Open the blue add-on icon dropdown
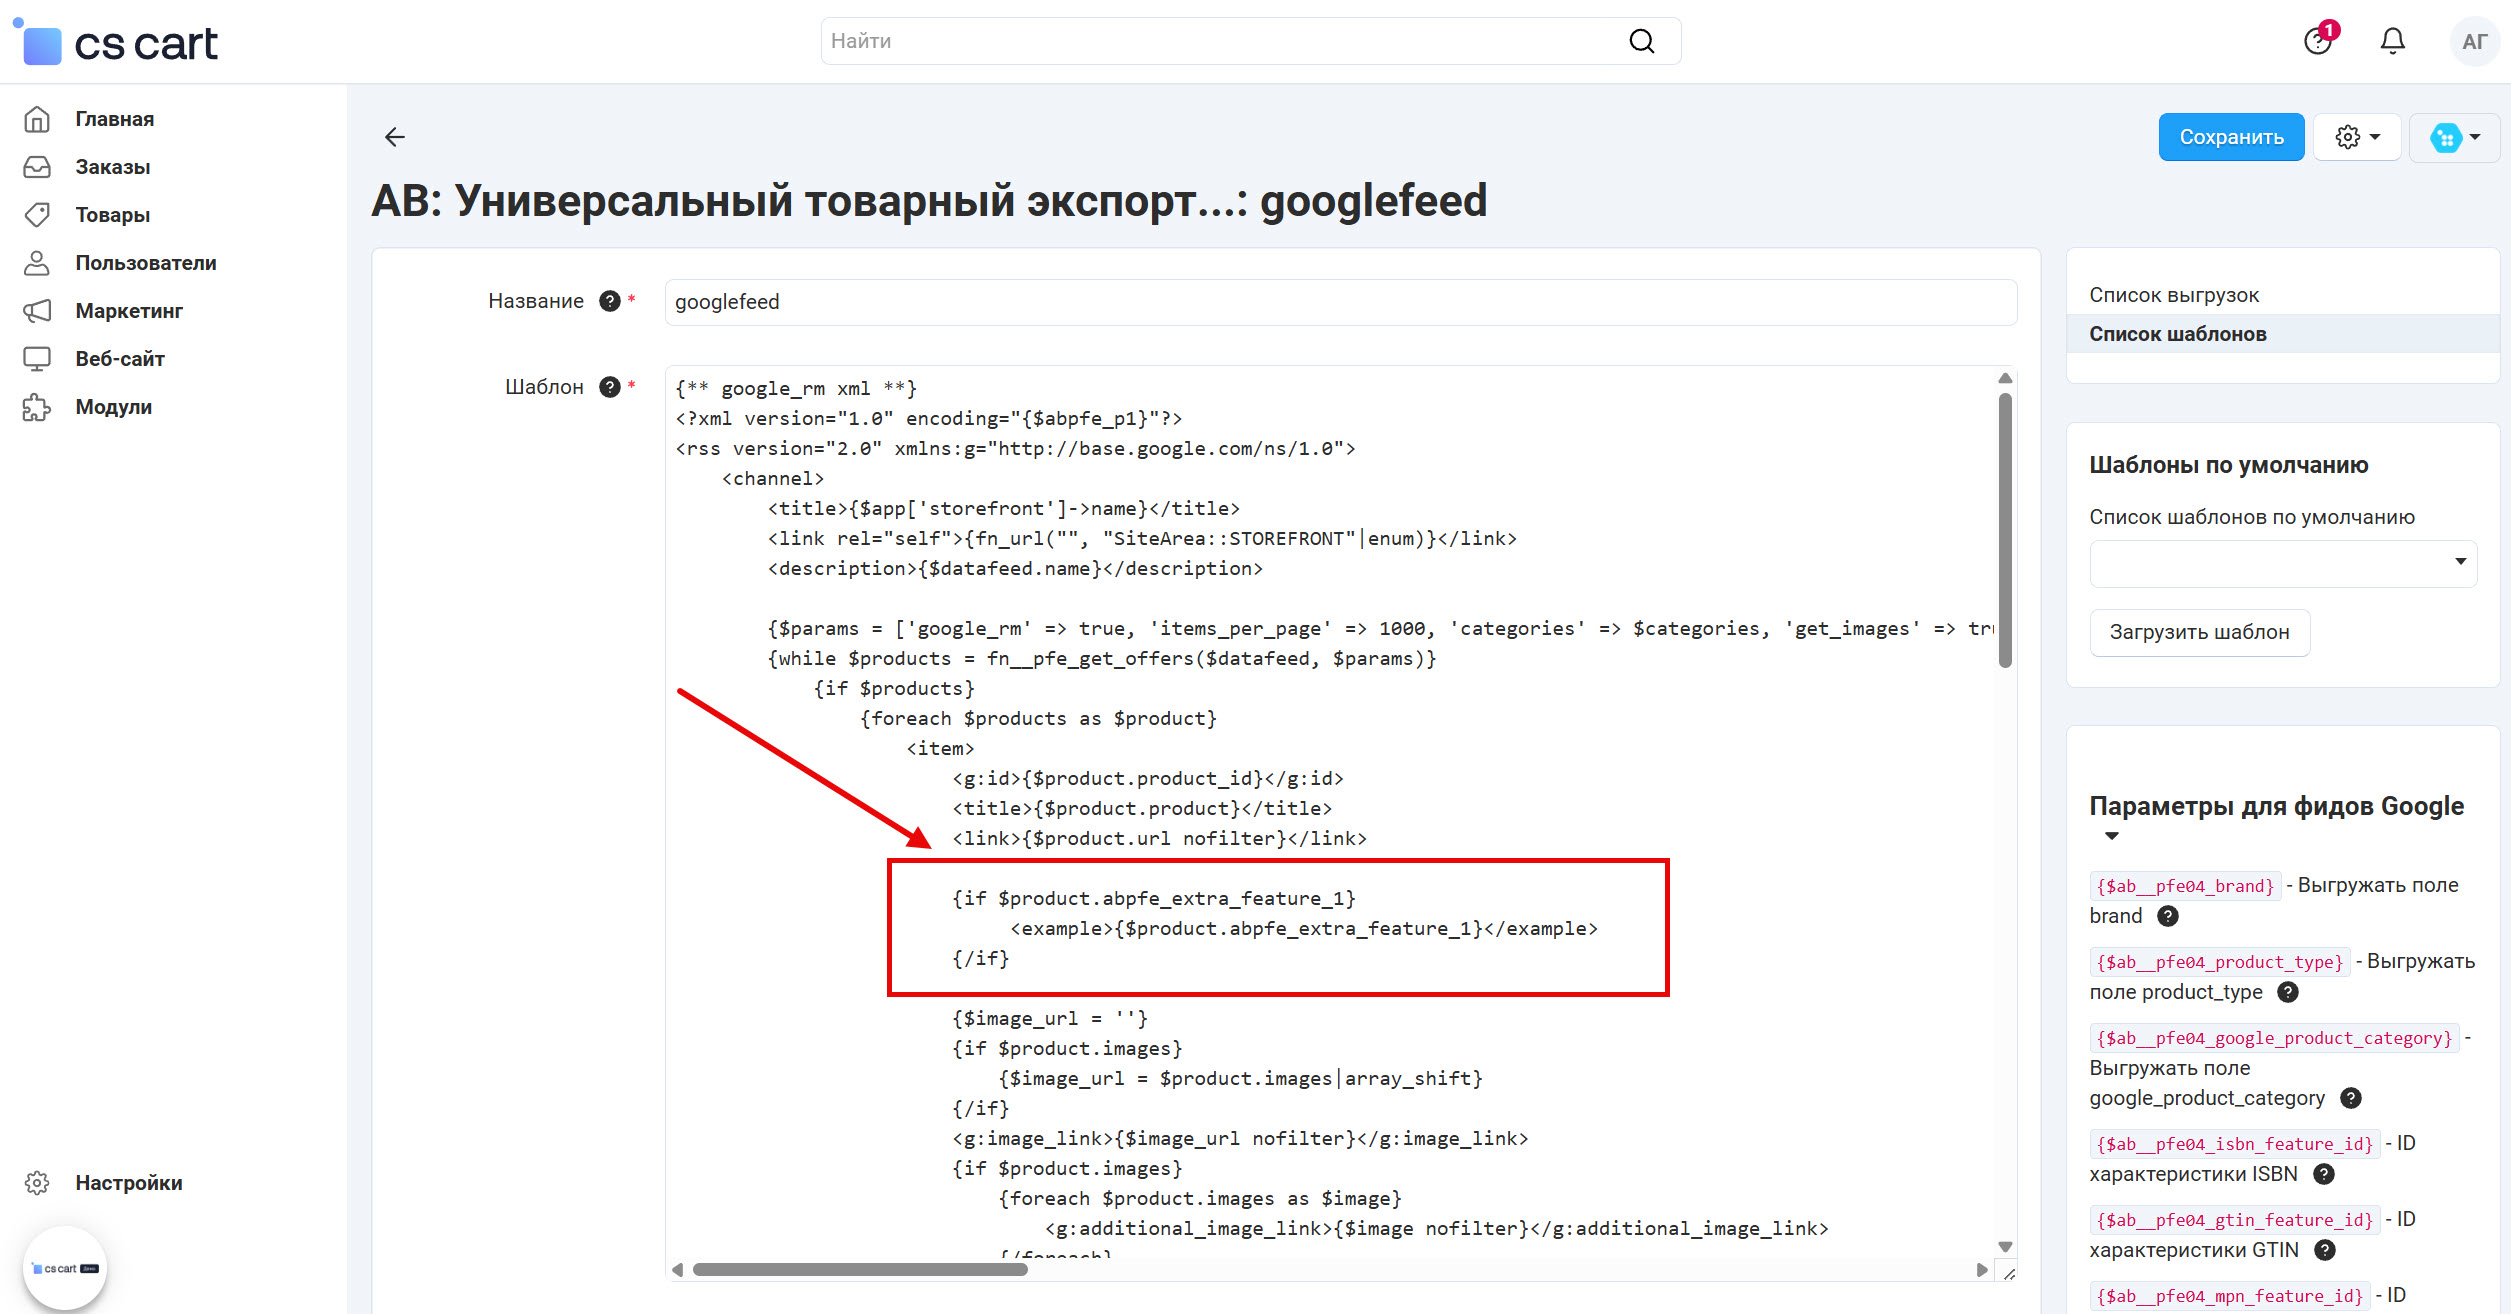 pyautogui.click(x=2455, y=137)
